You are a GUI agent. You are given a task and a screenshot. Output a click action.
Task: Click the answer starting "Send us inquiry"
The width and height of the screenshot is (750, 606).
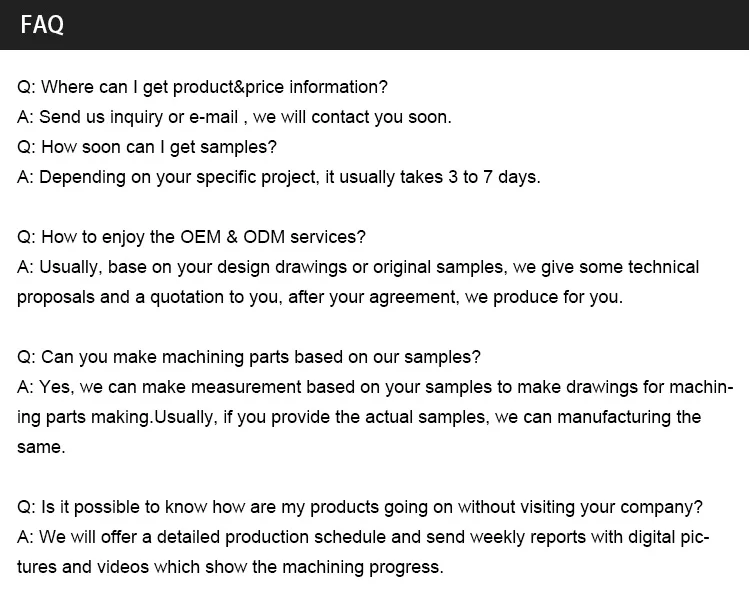[234, 117]
